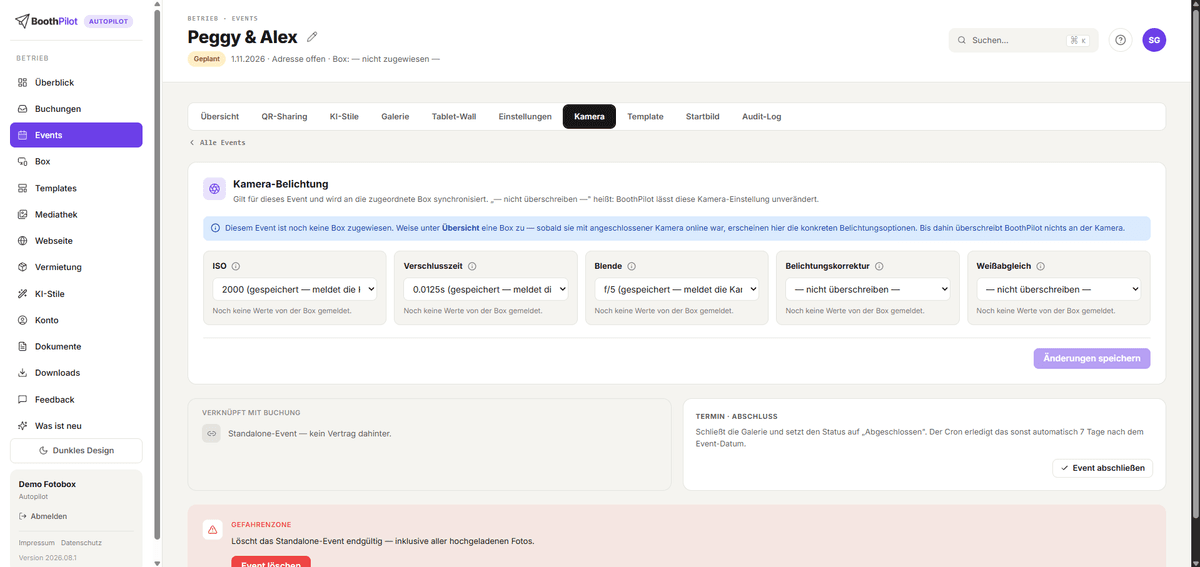Screen dimensions: 1200x567
Task: Click the Events calendar icon in sidebar
Action: click(x=23, y=135)
